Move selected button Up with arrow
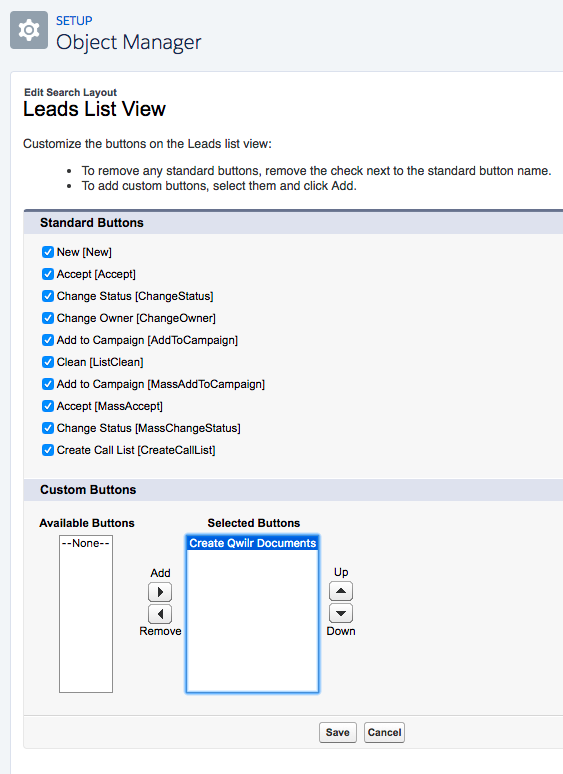 pyautogui.click(x=341, y=591)
